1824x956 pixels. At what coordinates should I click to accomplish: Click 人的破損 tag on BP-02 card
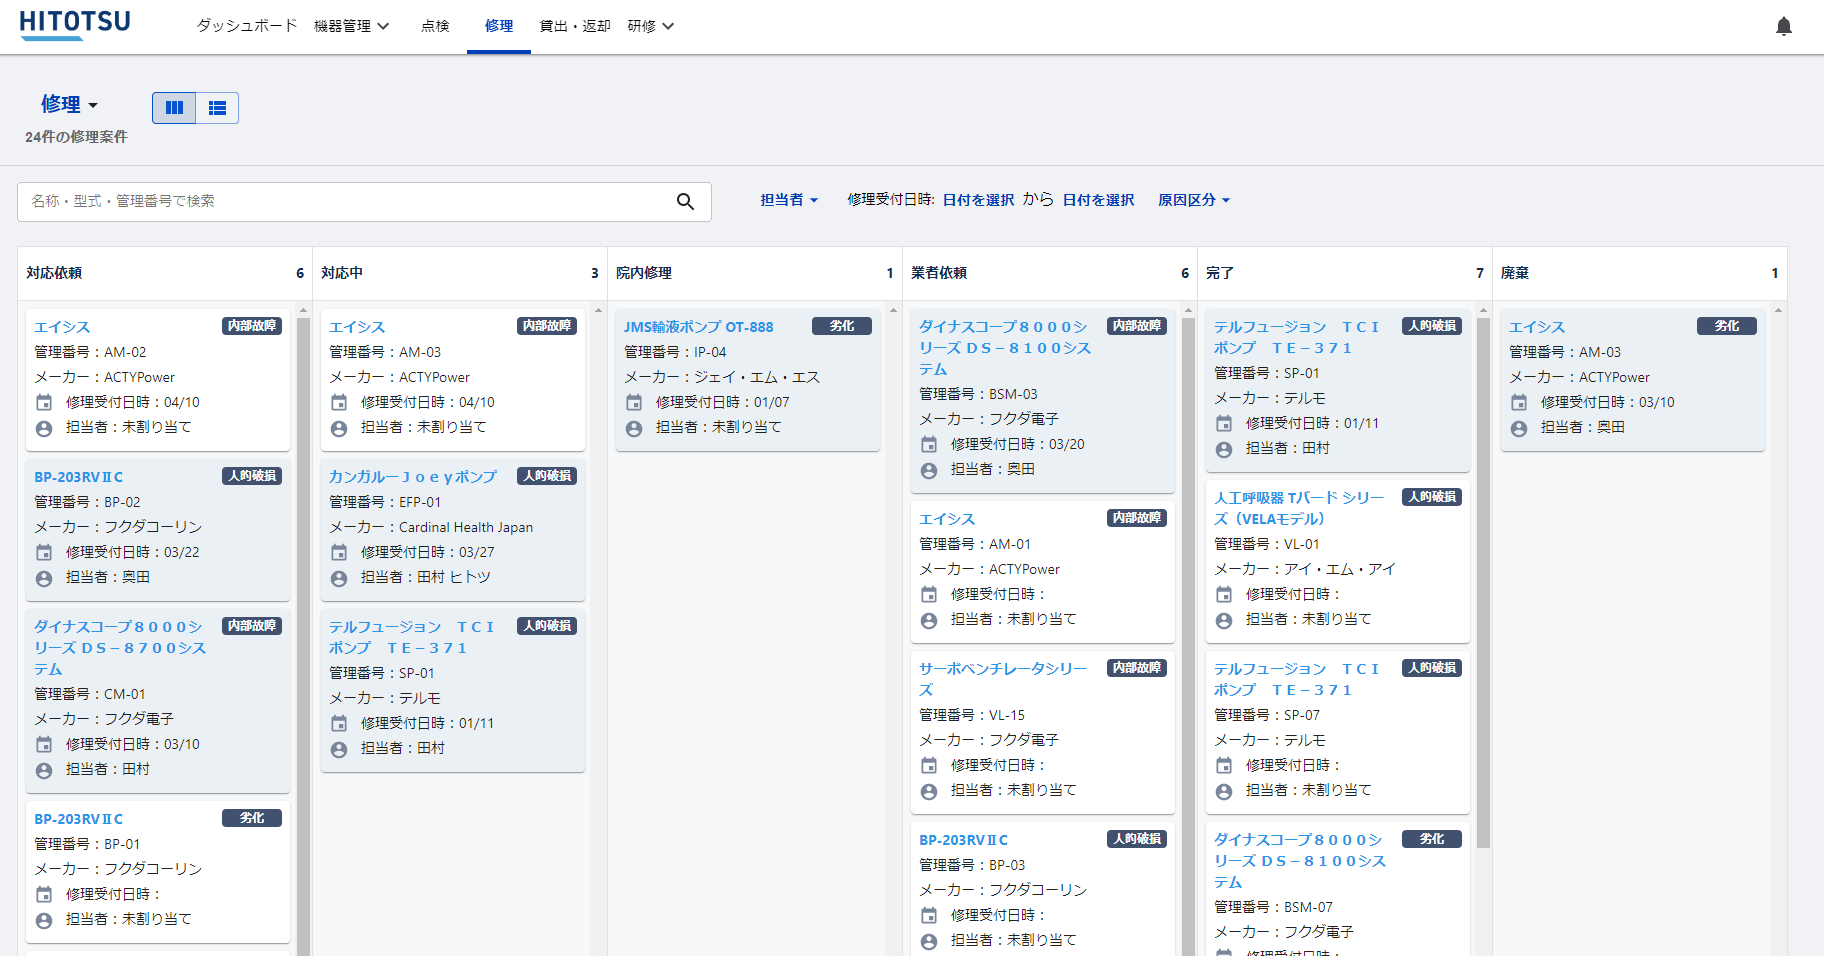point(252,476)
